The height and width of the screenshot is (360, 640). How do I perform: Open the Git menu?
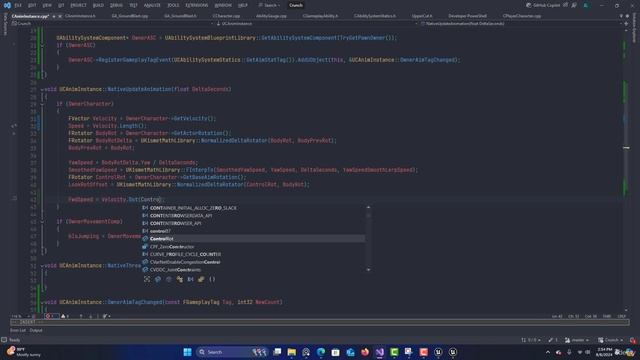[61, 5]
